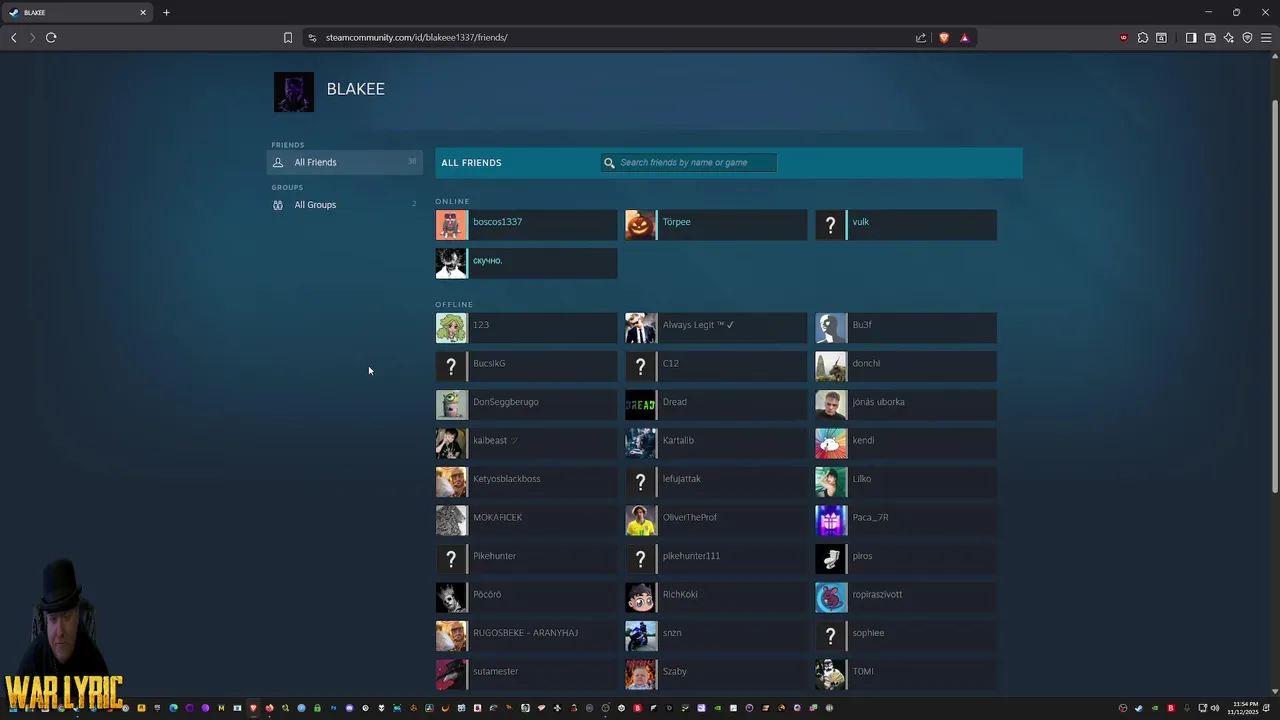Select All Friends in sidebar
1280x720 pixels.
(344, 162)
